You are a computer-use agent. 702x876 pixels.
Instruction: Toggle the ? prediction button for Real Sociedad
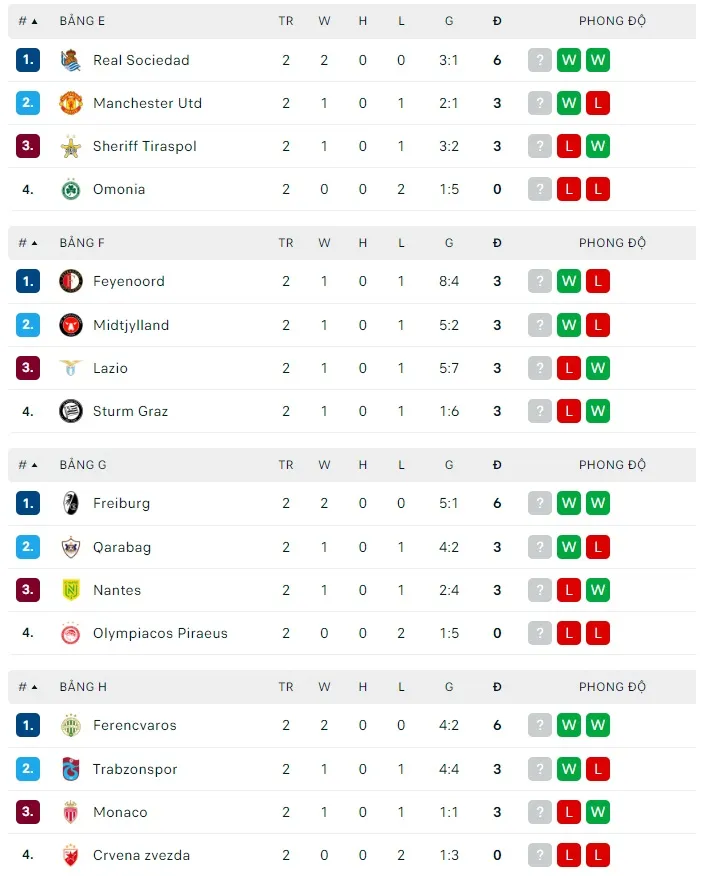tap(540, 60)
